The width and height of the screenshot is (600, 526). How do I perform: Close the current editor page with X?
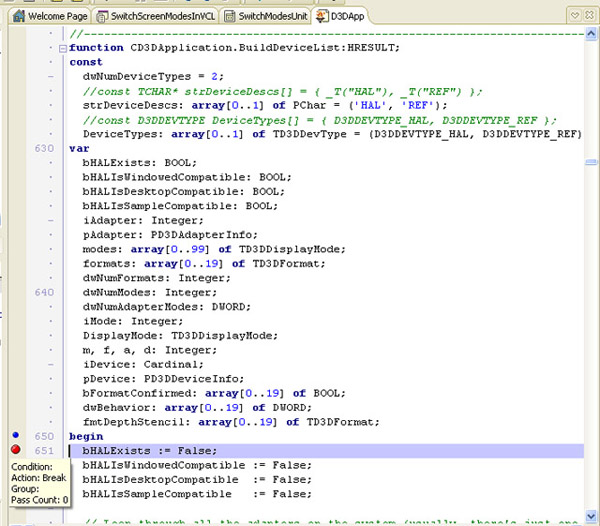point(589,15)
